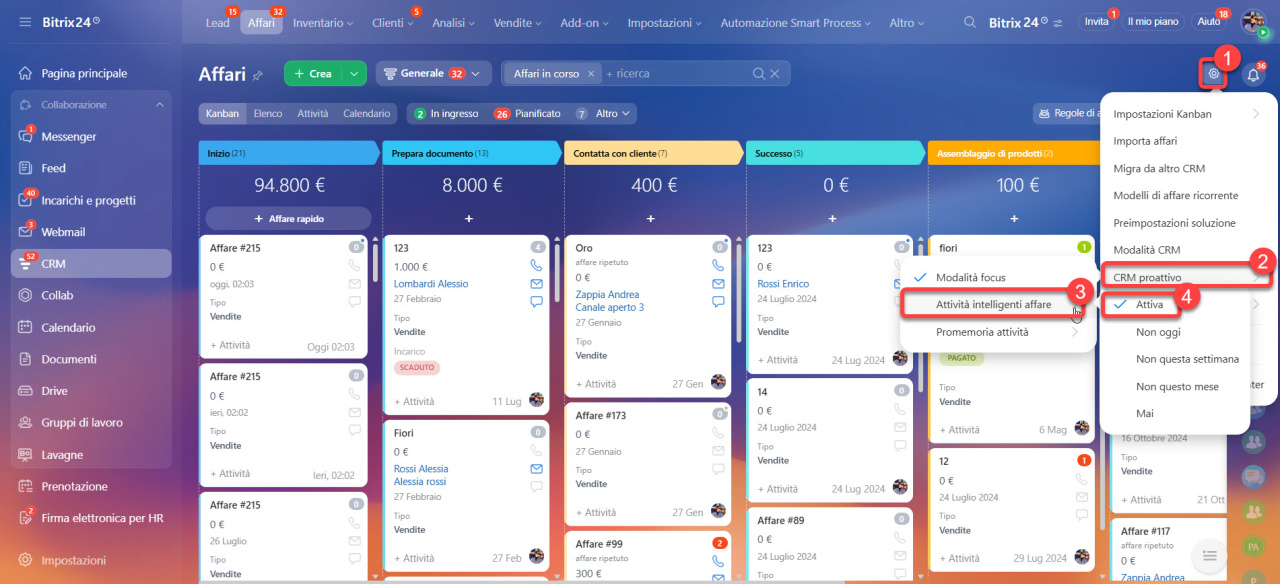Collapse the Collaborazione sidebar section
1280x584 pixels.
pyautogui.click(x=159, y=105)
